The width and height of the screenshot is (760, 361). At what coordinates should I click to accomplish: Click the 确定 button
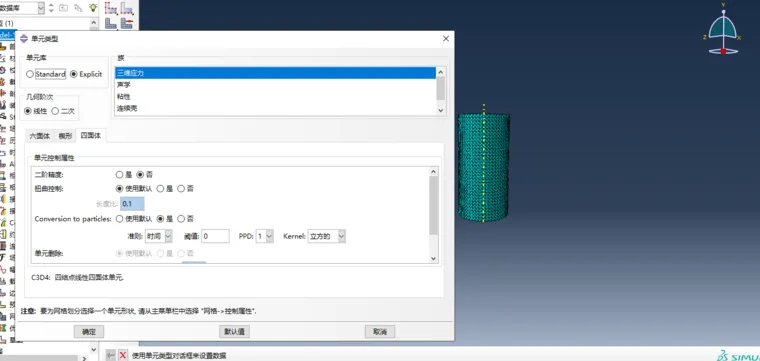point(89,332)
